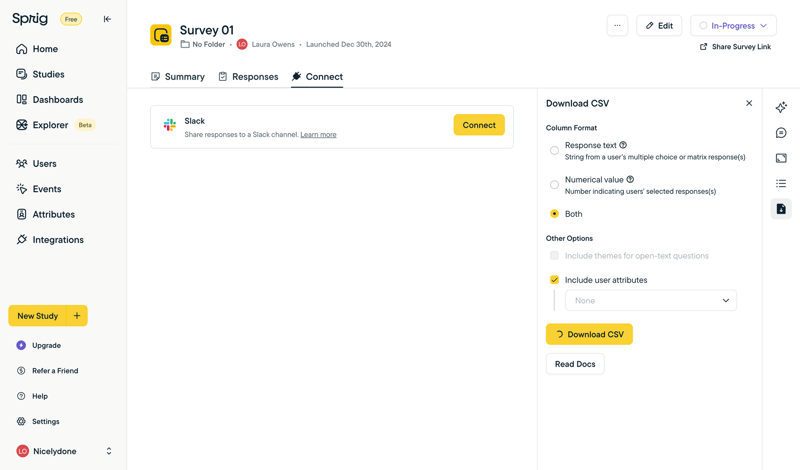Click the Slack logo icon

[170, 125]
